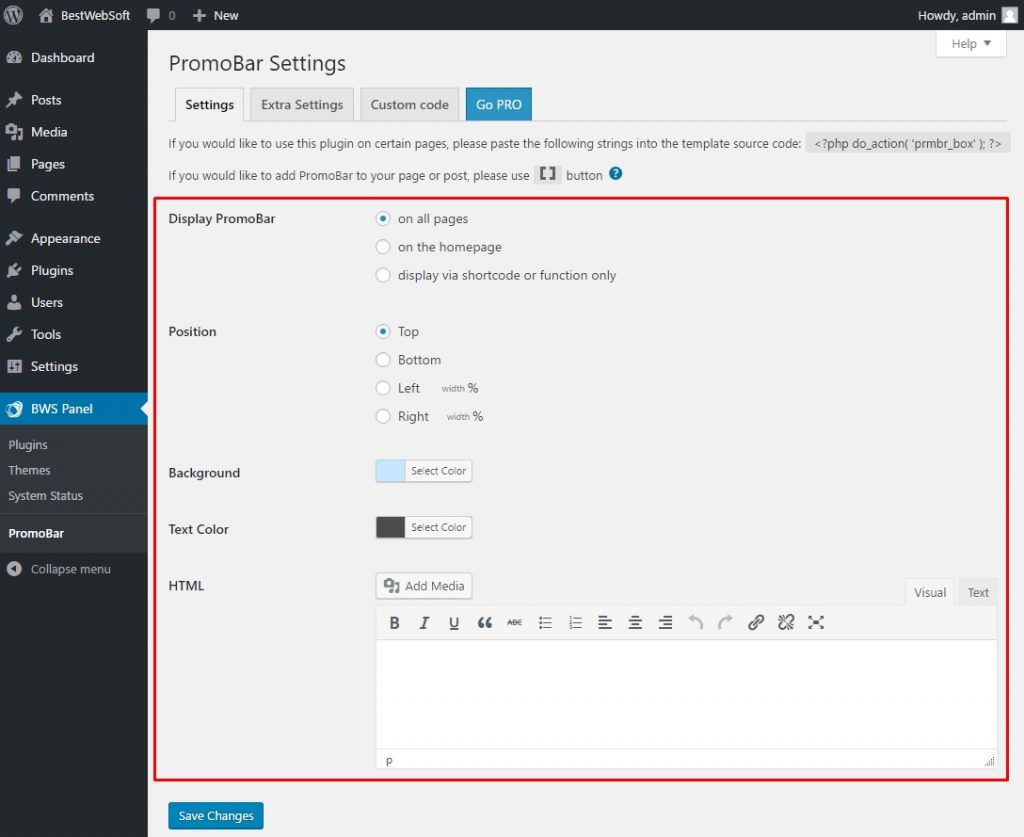This screenshot has height=837, width=1024.
Task: Select the blockquote icon in the editor
Action: [484, 622]
